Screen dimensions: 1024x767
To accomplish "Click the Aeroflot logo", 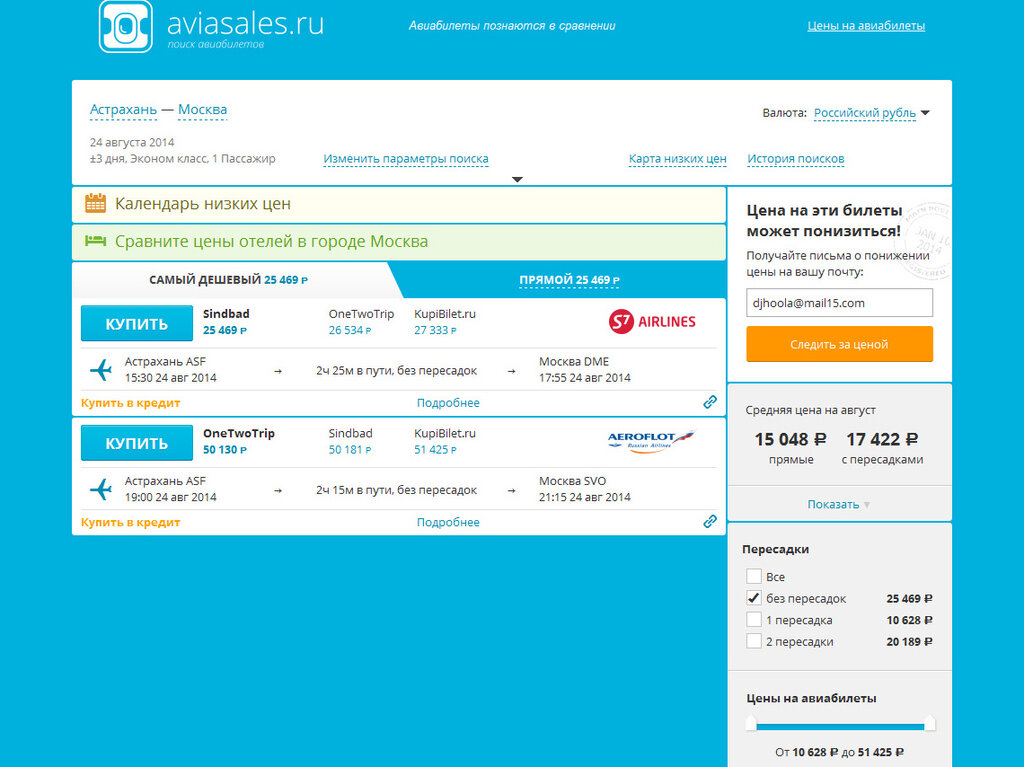I will point(651,442).
